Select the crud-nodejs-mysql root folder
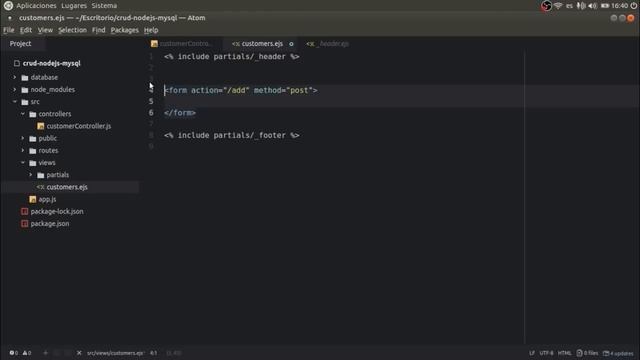 (51, 63)
